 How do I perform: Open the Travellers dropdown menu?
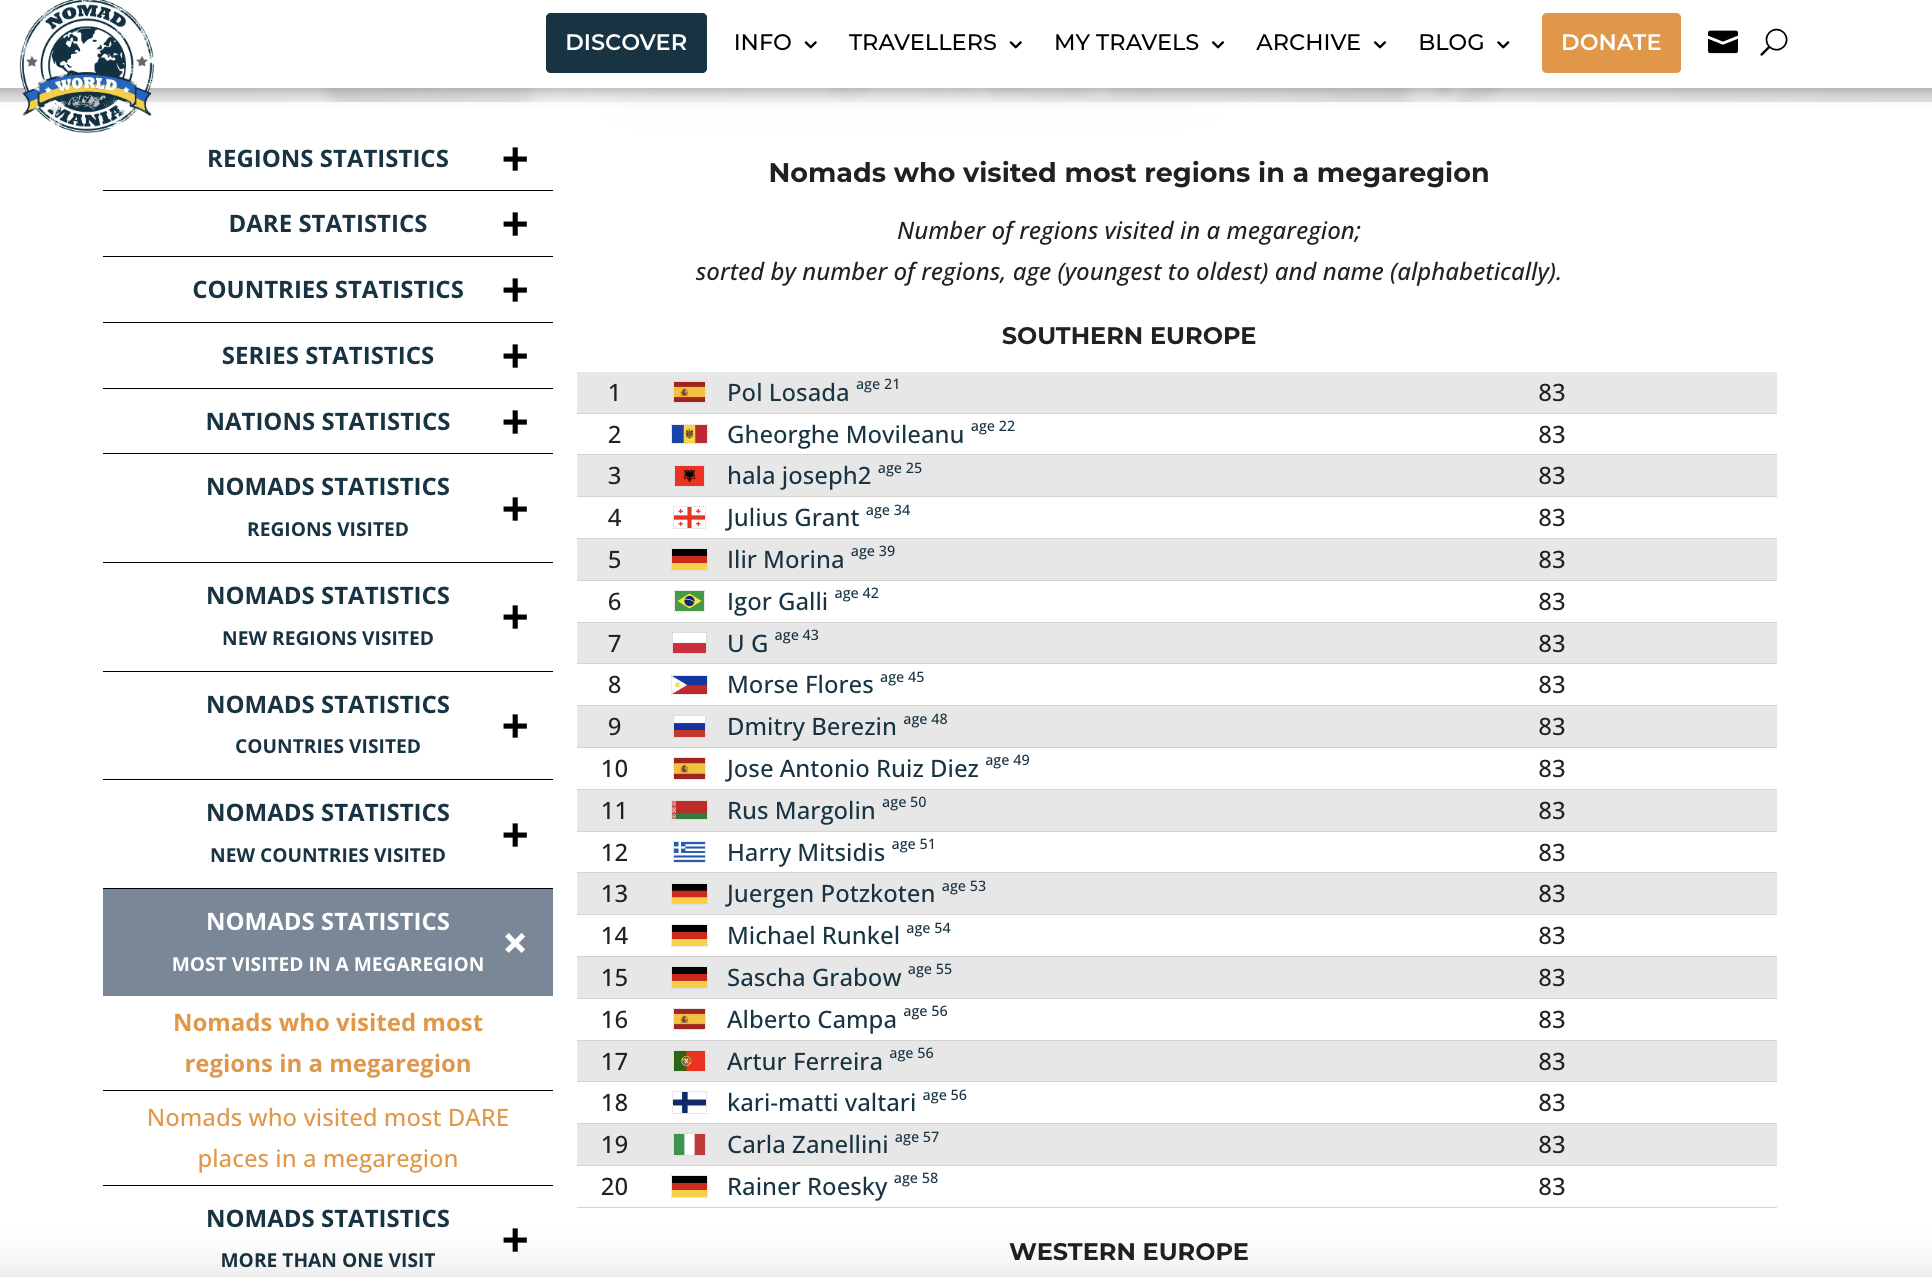tap(935, 43)
